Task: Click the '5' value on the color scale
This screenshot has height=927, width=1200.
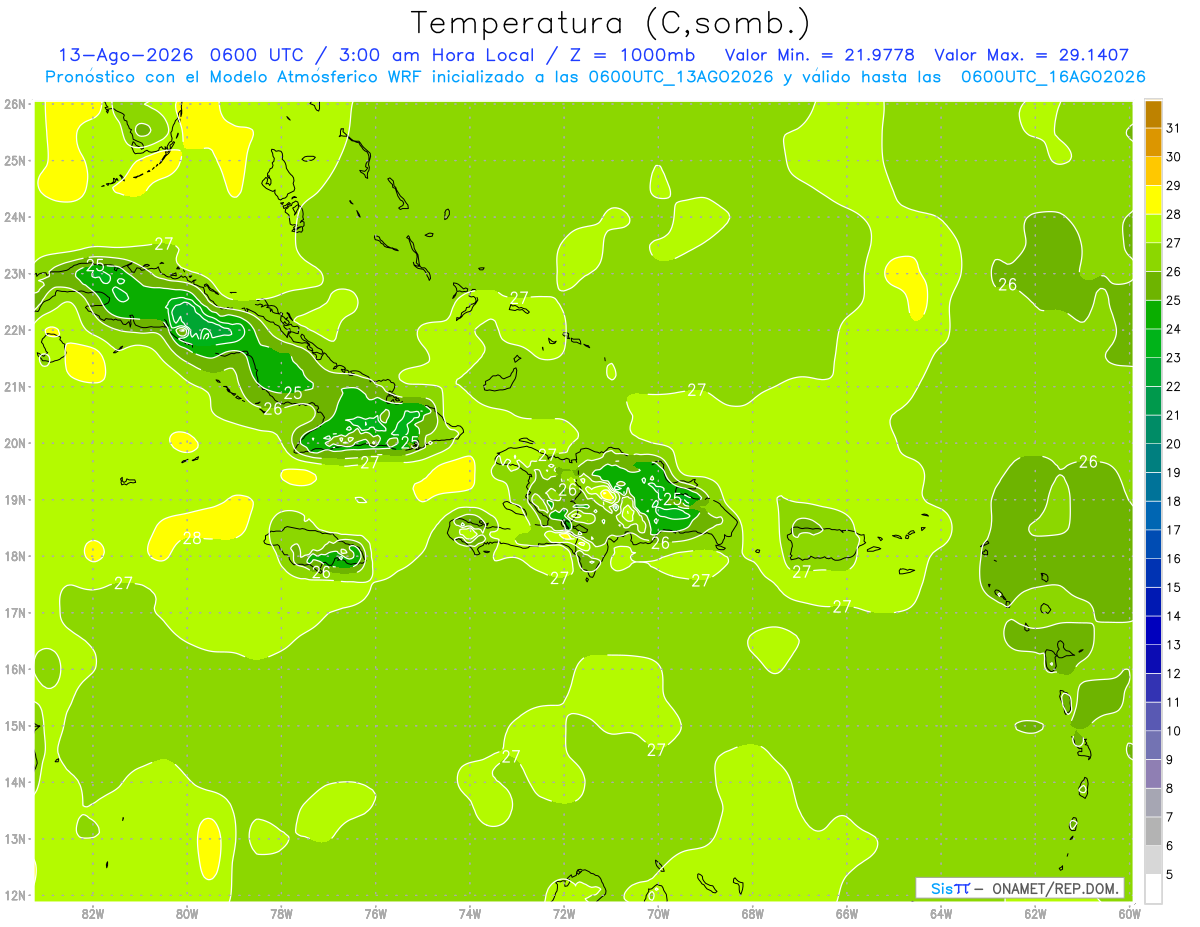Action: pyautogui.click(x=1170, y=873)
